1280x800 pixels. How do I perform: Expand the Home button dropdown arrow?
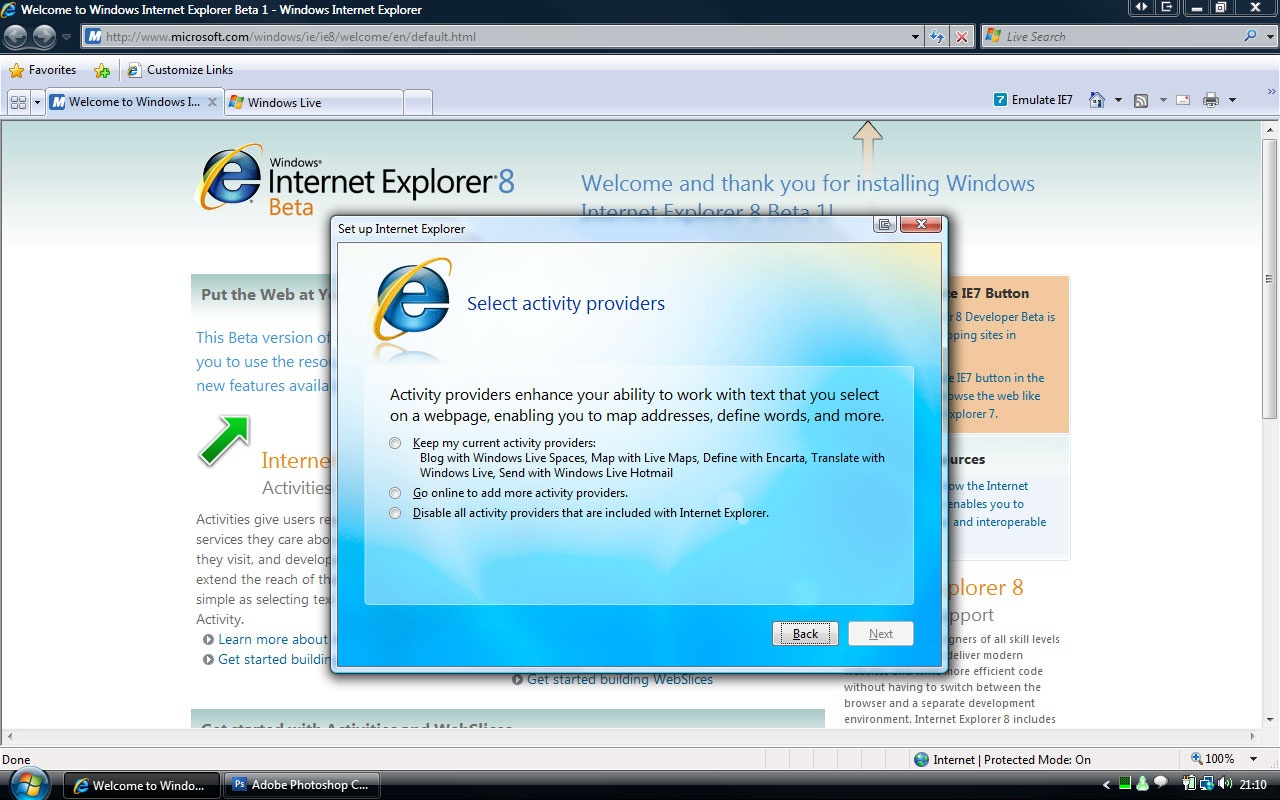click(x=1118, y=100)
